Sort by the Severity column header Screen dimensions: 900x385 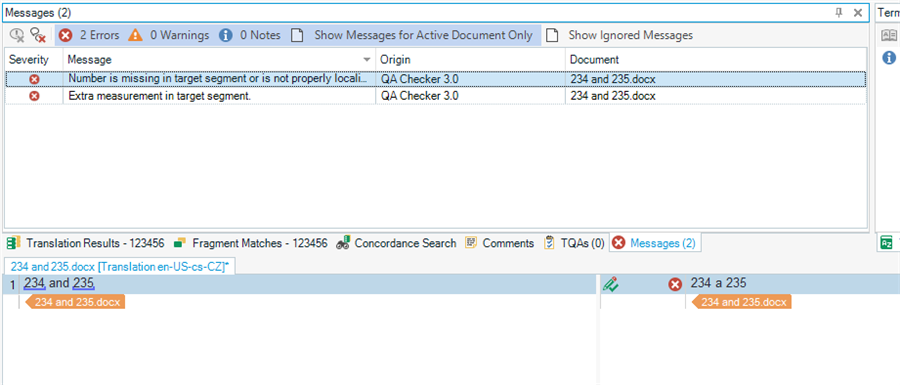click(29, 60)
